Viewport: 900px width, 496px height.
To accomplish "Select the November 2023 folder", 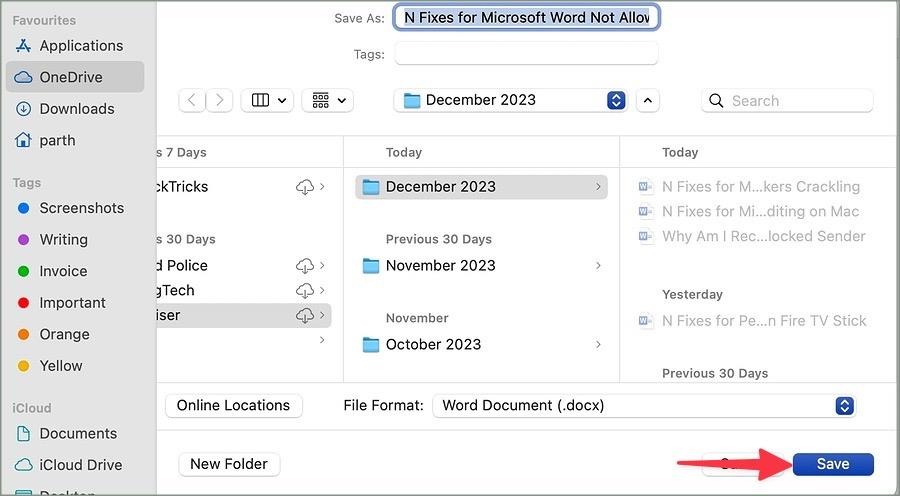I will pos(482,265).
